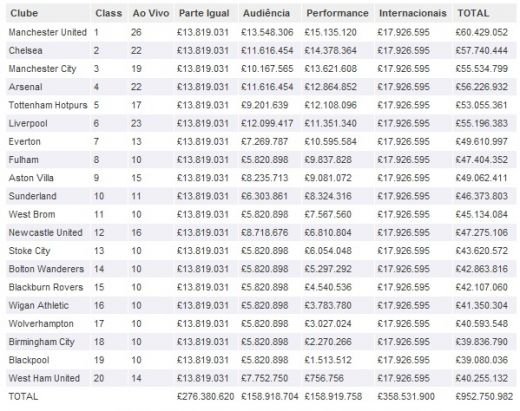Select the Audiência column header
This screenshot has width=520, height=411.
(x=266, y=13)
